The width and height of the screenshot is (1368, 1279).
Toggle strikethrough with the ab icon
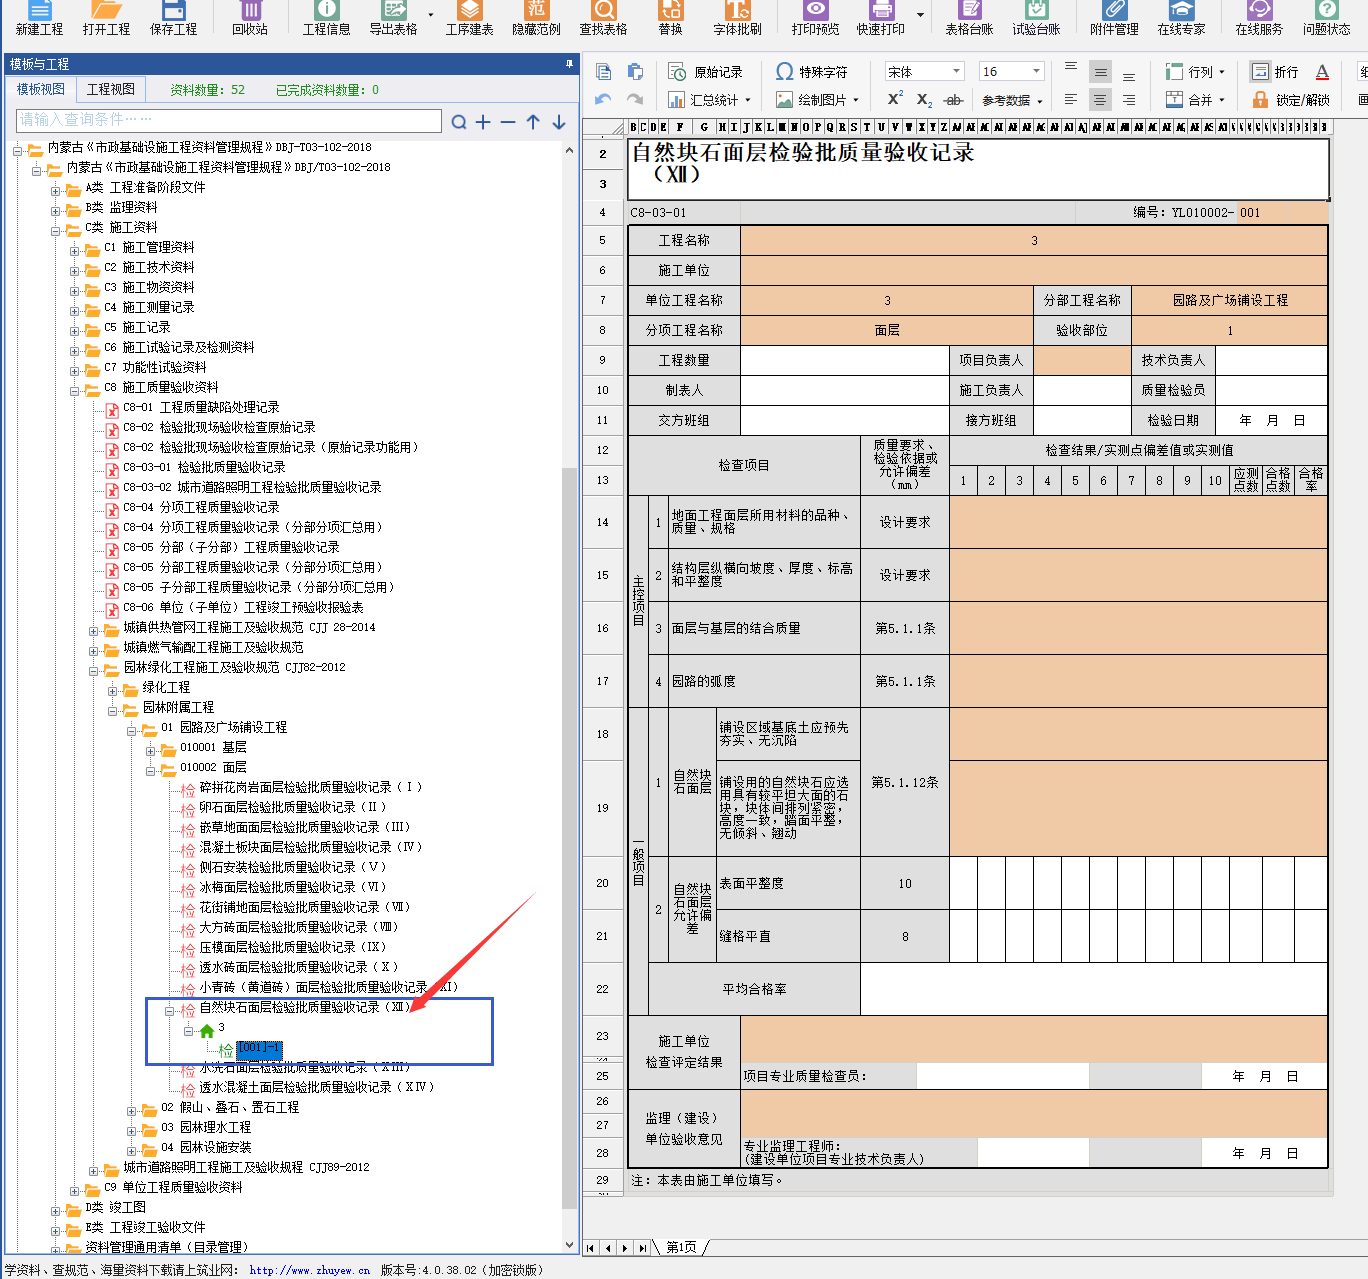tap(954, 100)
